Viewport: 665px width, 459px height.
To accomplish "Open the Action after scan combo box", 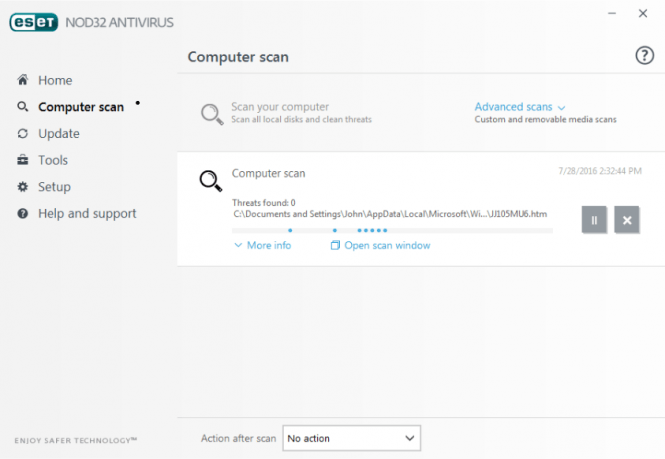I will pyautogui.click(x=352, y=438).
